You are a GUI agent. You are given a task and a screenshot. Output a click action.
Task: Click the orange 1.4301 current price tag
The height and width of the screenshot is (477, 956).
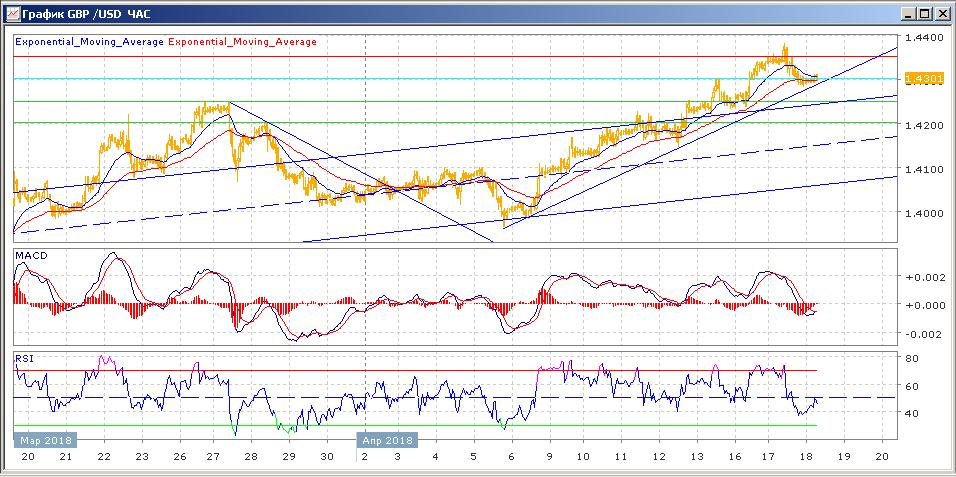[920, 78]
